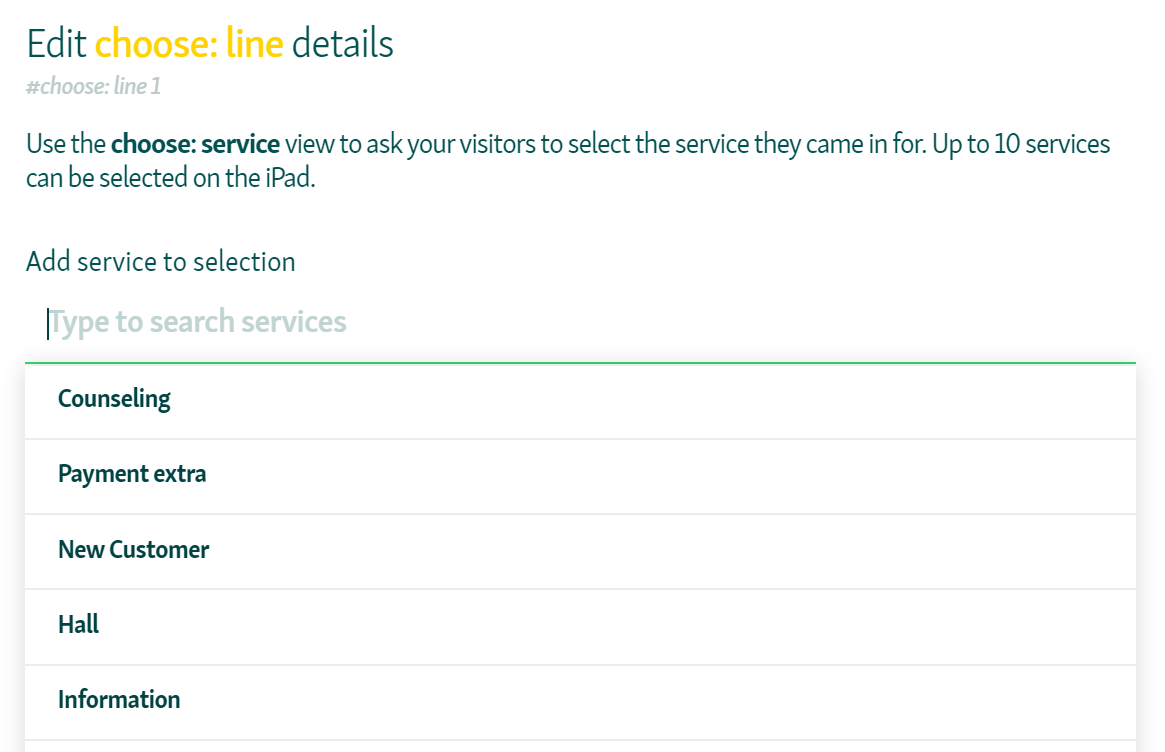The height and width of the screenshot is (752, 1165).
Task: Open the Counseling suggestion row
Action: pos(114,398)
